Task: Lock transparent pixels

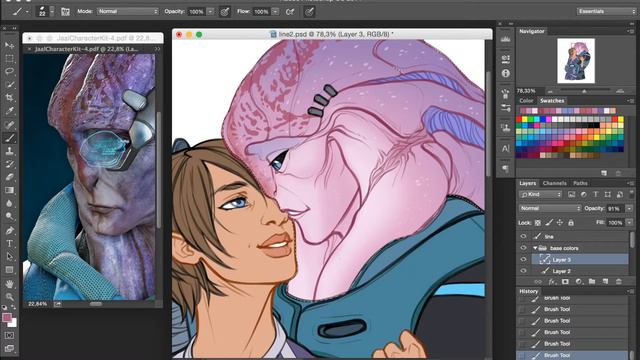Action: click(x=538, y=223)
